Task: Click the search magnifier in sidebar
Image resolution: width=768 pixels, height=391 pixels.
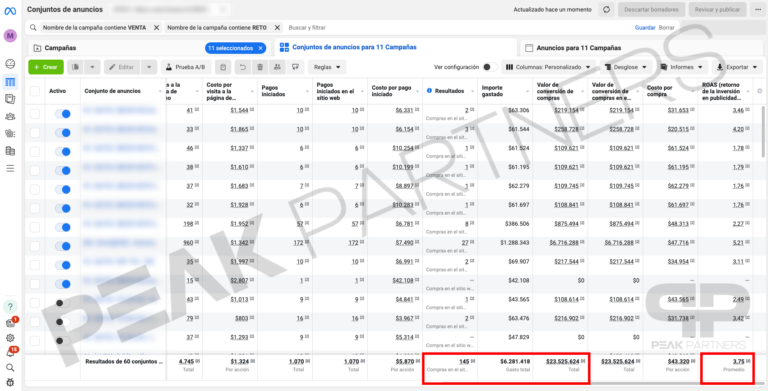Action: pyautogui.click(x=10, y=367)
